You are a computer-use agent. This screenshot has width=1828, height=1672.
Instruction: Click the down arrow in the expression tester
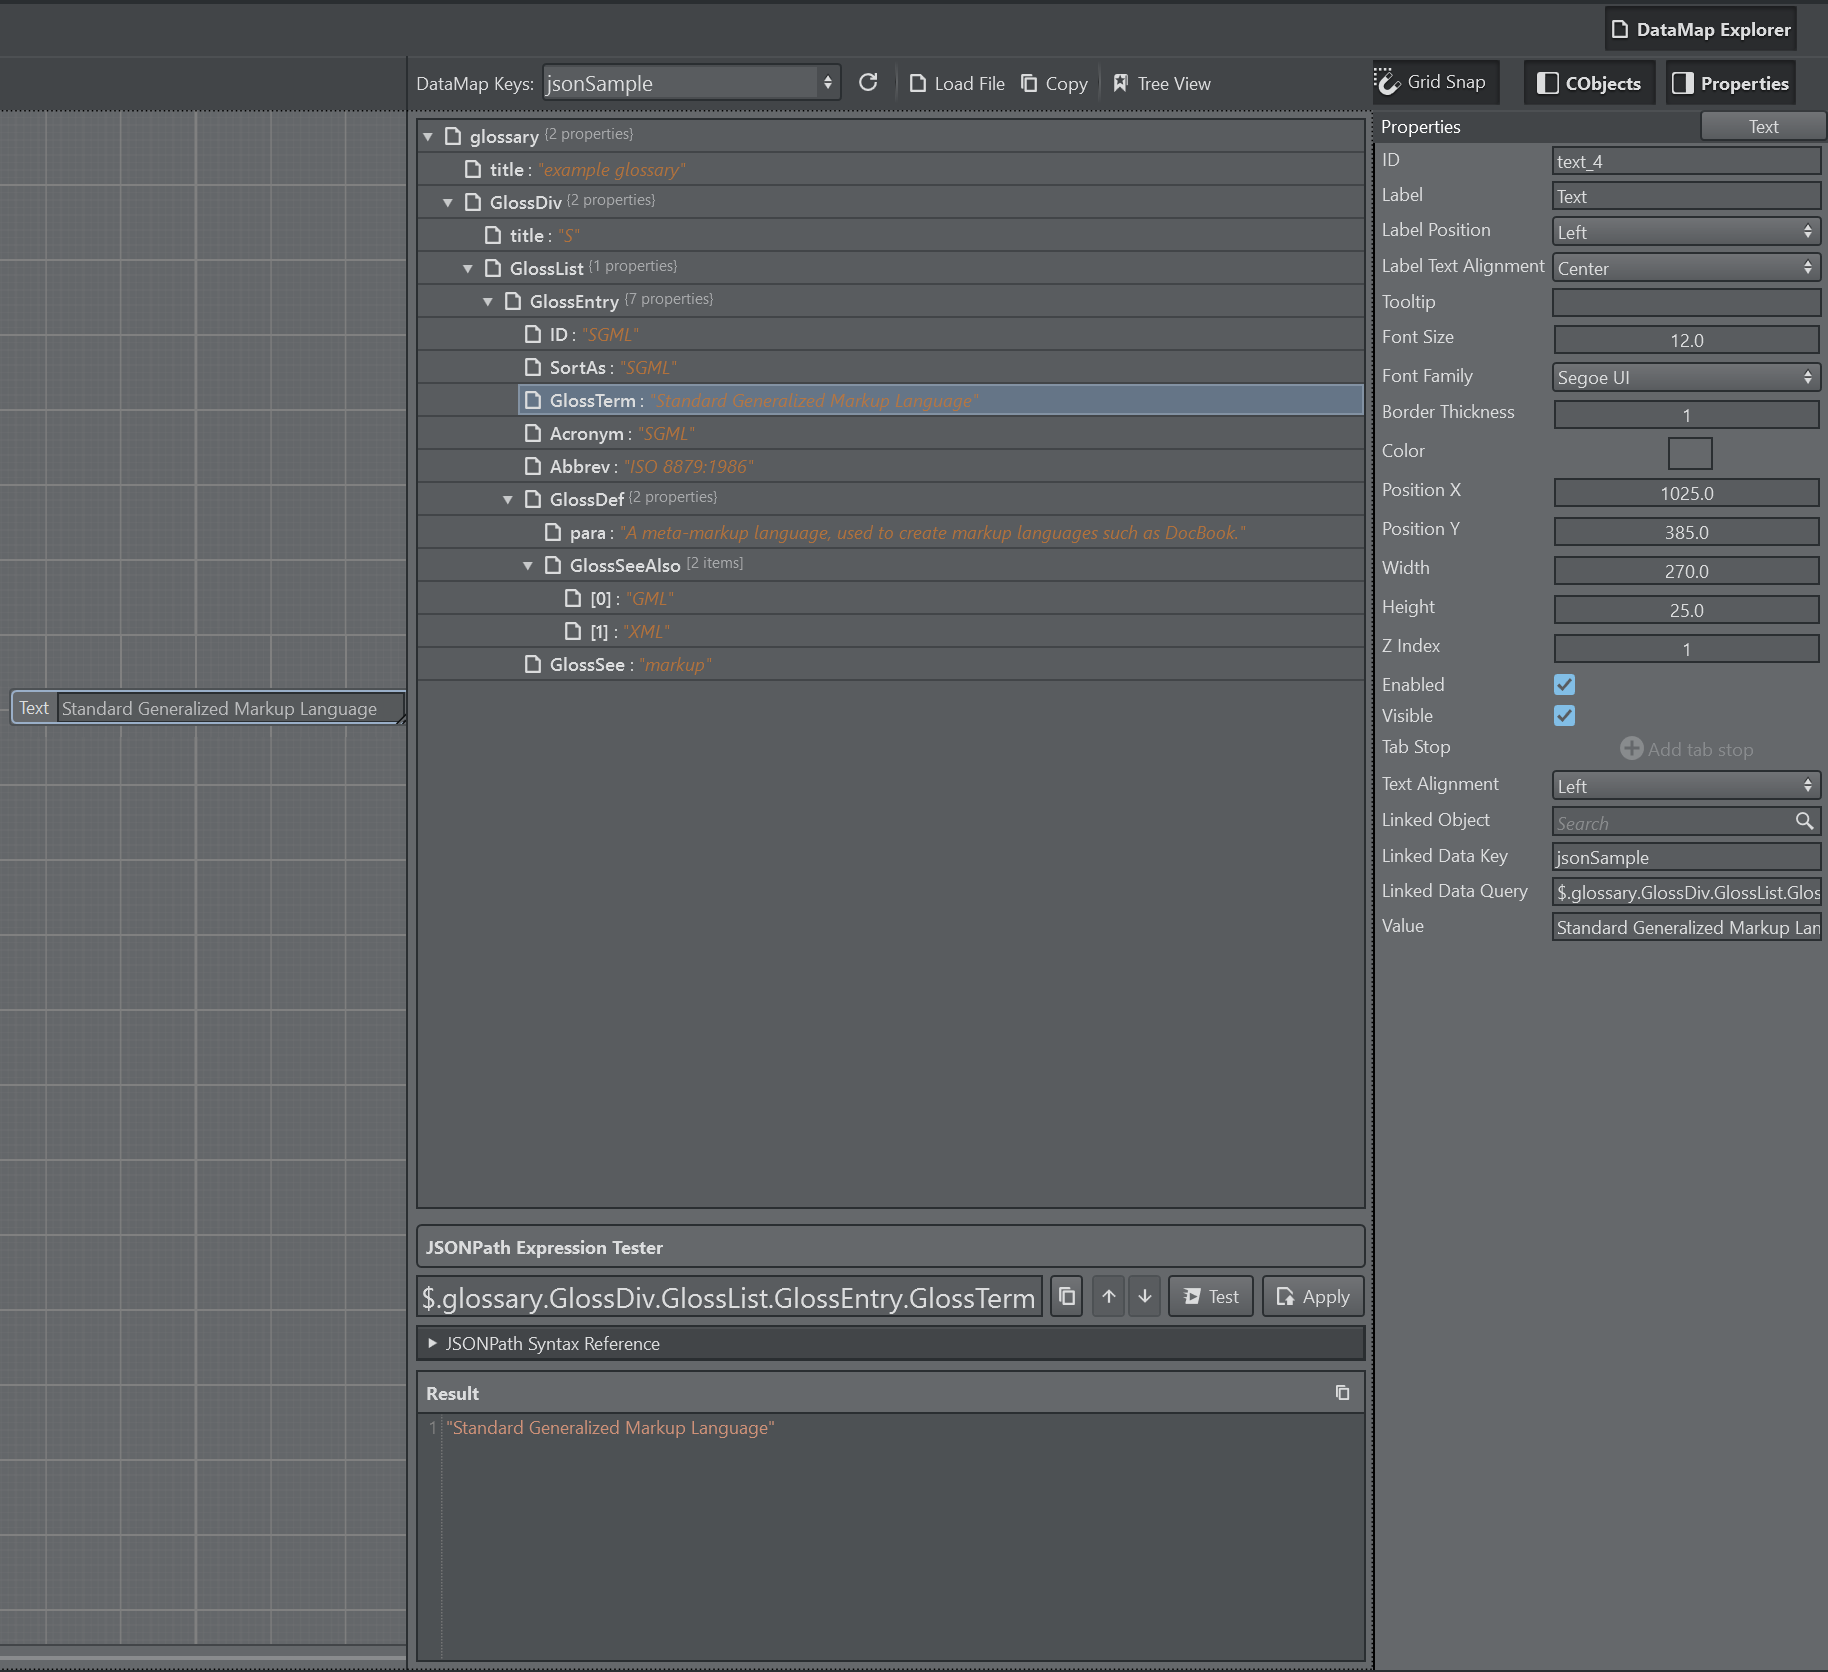(1145, 1297)
